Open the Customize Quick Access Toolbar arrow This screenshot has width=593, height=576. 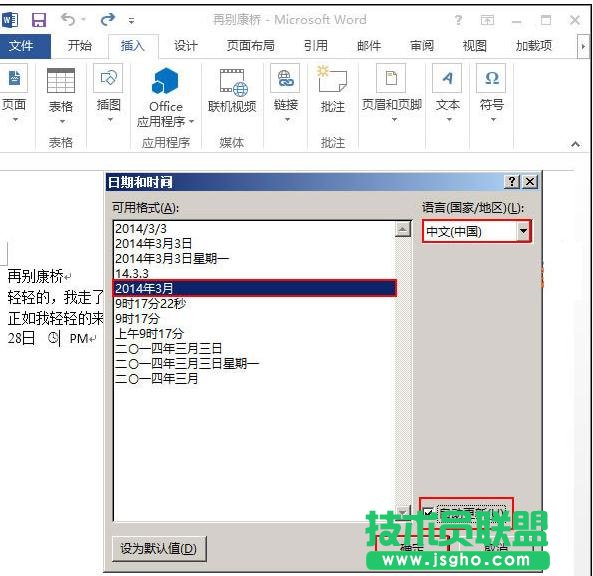click(131, 20)
